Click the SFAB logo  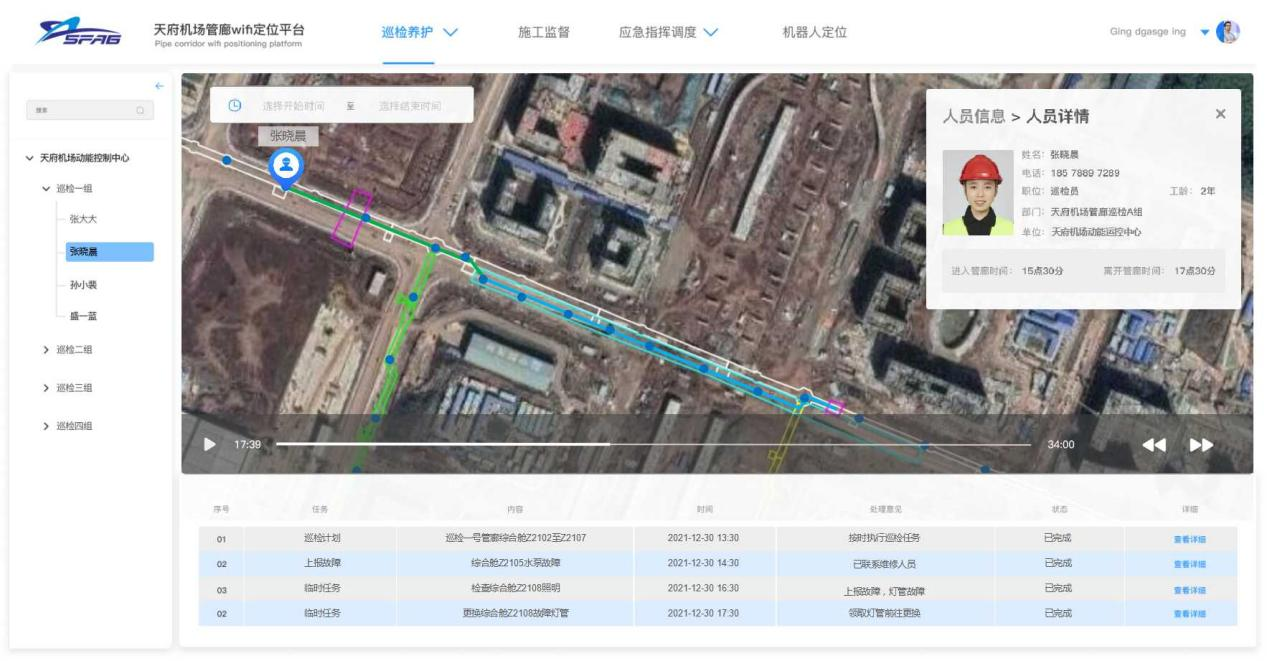point(78,34)
